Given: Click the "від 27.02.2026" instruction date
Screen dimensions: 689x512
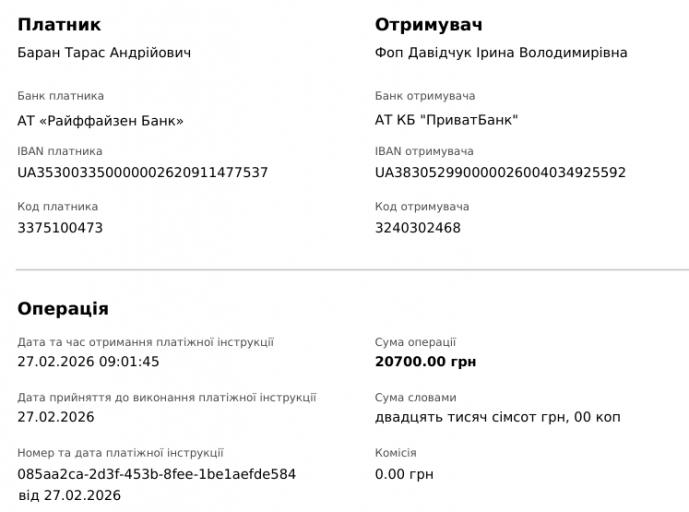Looking at the screenshot, I should [x=69, y=495].
